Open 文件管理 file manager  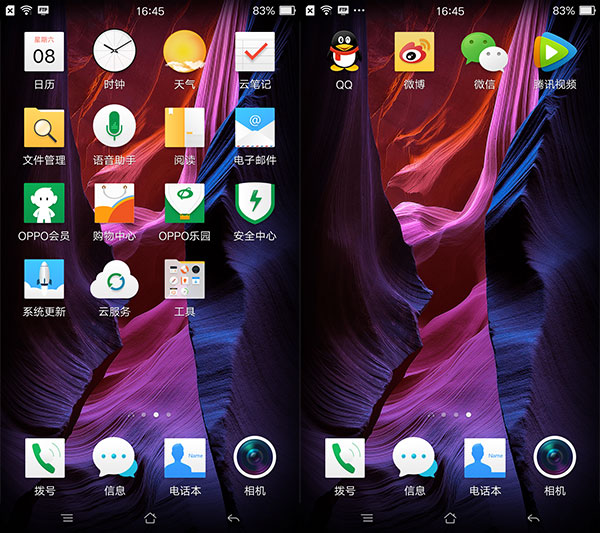pos(44,127)
